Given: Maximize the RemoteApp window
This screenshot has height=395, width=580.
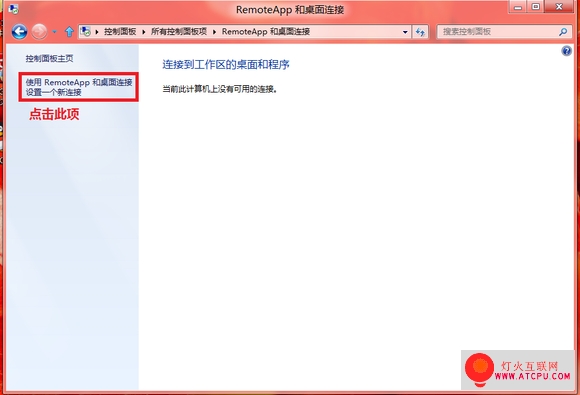Looking at the screenshot, I should (x=535, y=7).
